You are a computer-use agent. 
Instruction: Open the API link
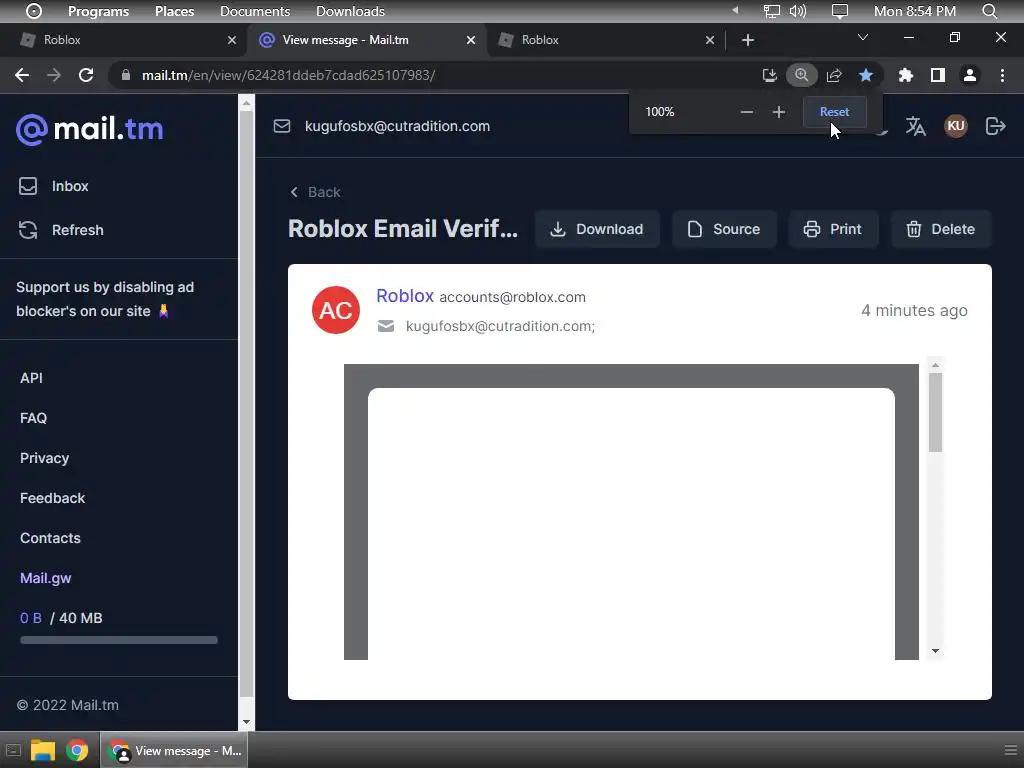(31, 378)
